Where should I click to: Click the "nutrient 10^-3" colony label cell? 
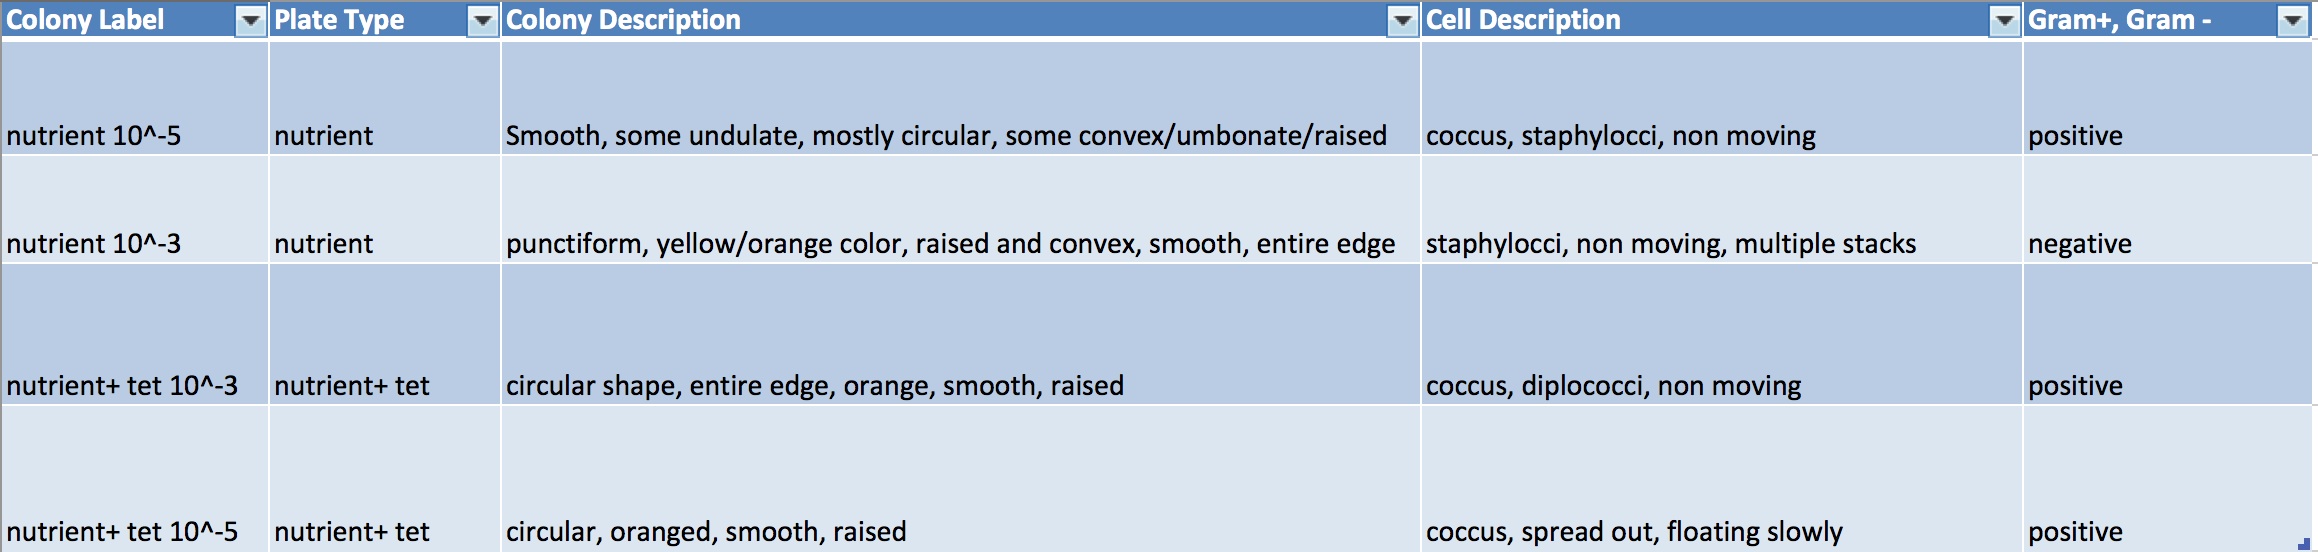pyautogui.click(x=94, y=243)
